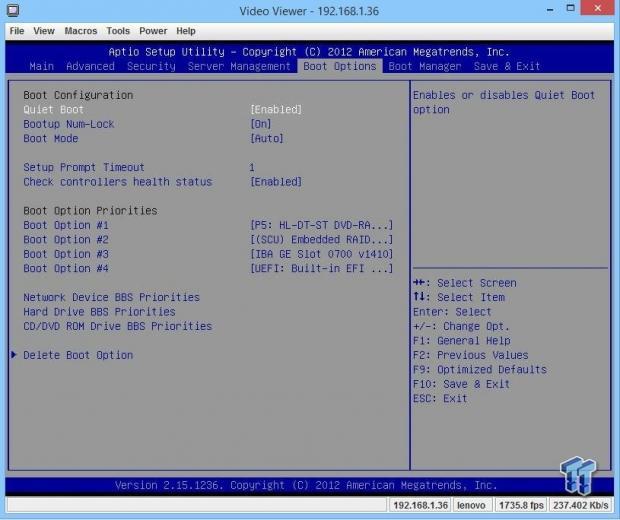620x520 pixels.
Task: Open the View menu
Action: click(44, 31)
